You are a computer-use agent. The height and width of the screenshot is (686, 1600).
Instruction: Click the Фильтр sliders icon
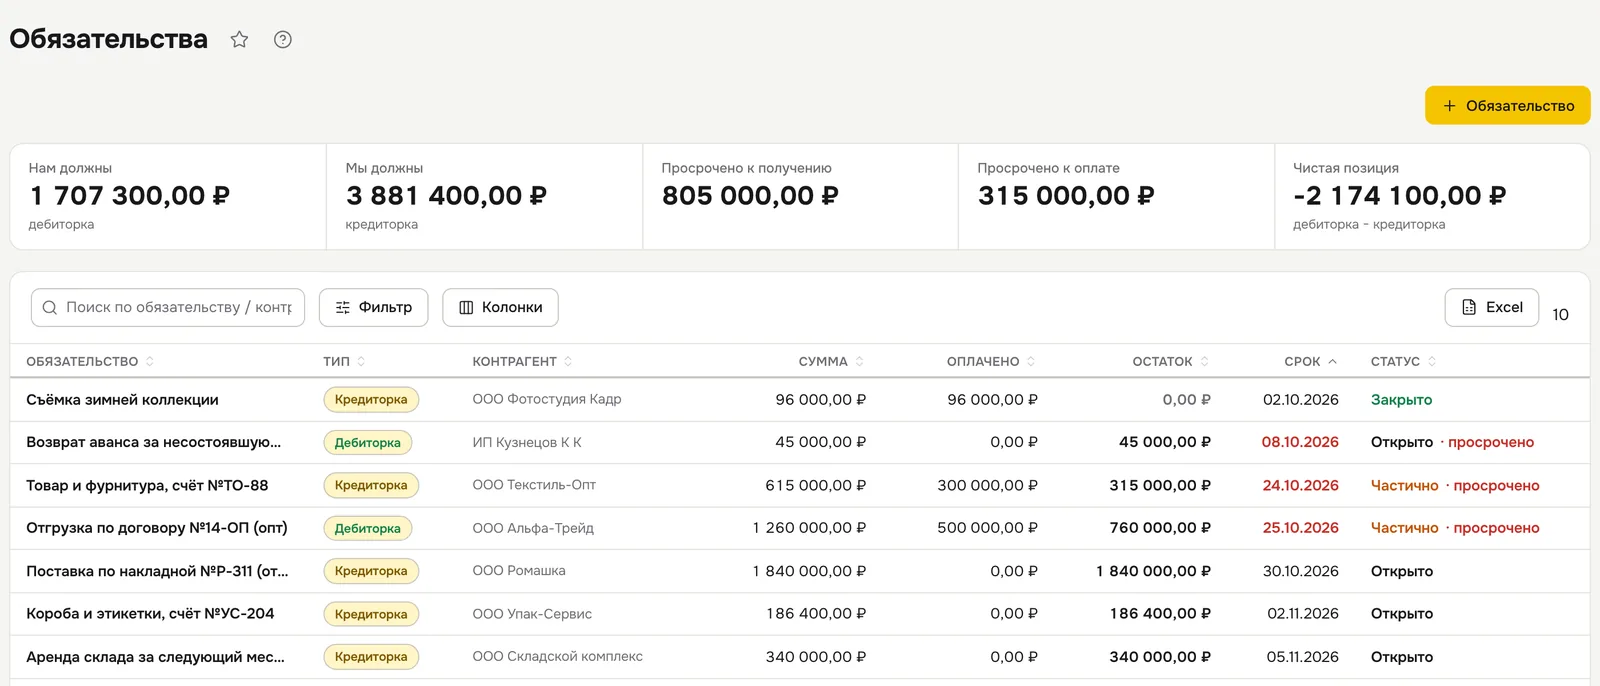coord(343,308)
